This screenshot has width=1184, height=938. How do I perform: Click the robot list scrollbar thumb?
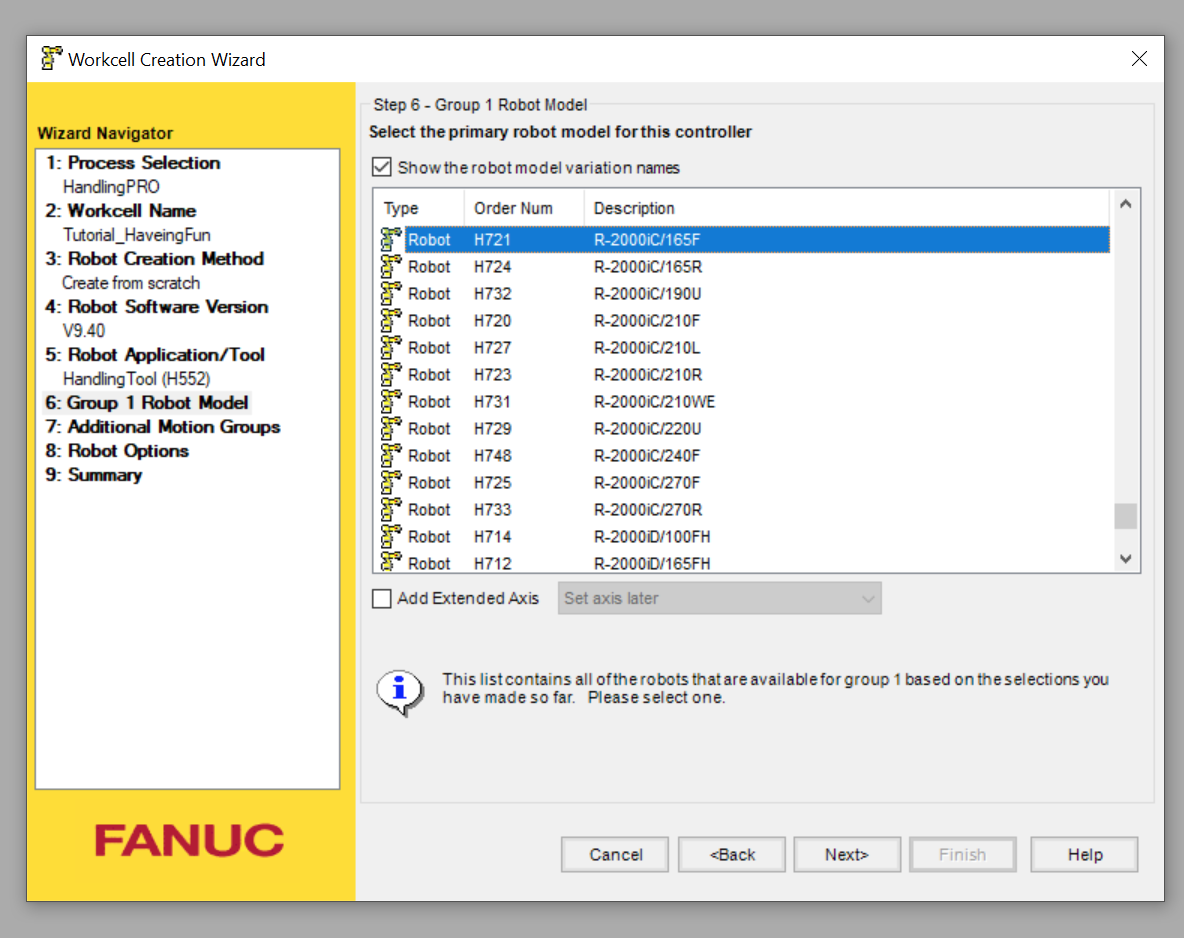pos(1125,517)
